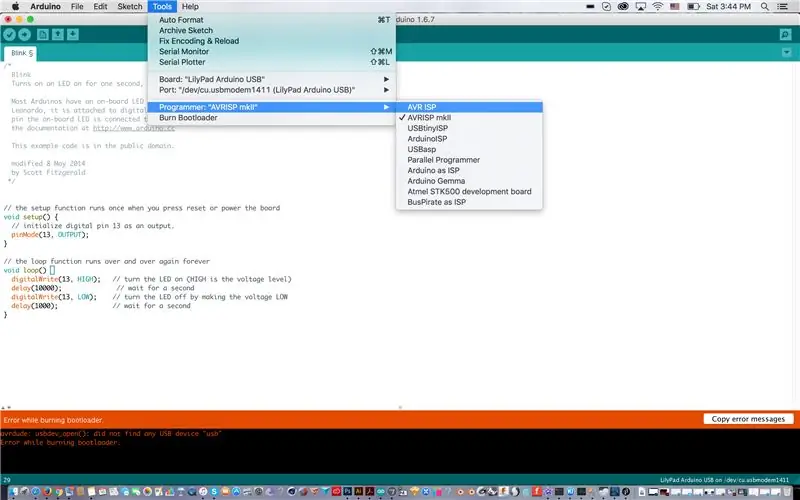The height and width of the screenshot is (500, 800).
Task: Click Burn Bootloader menu item
Action: coord(271,118)
